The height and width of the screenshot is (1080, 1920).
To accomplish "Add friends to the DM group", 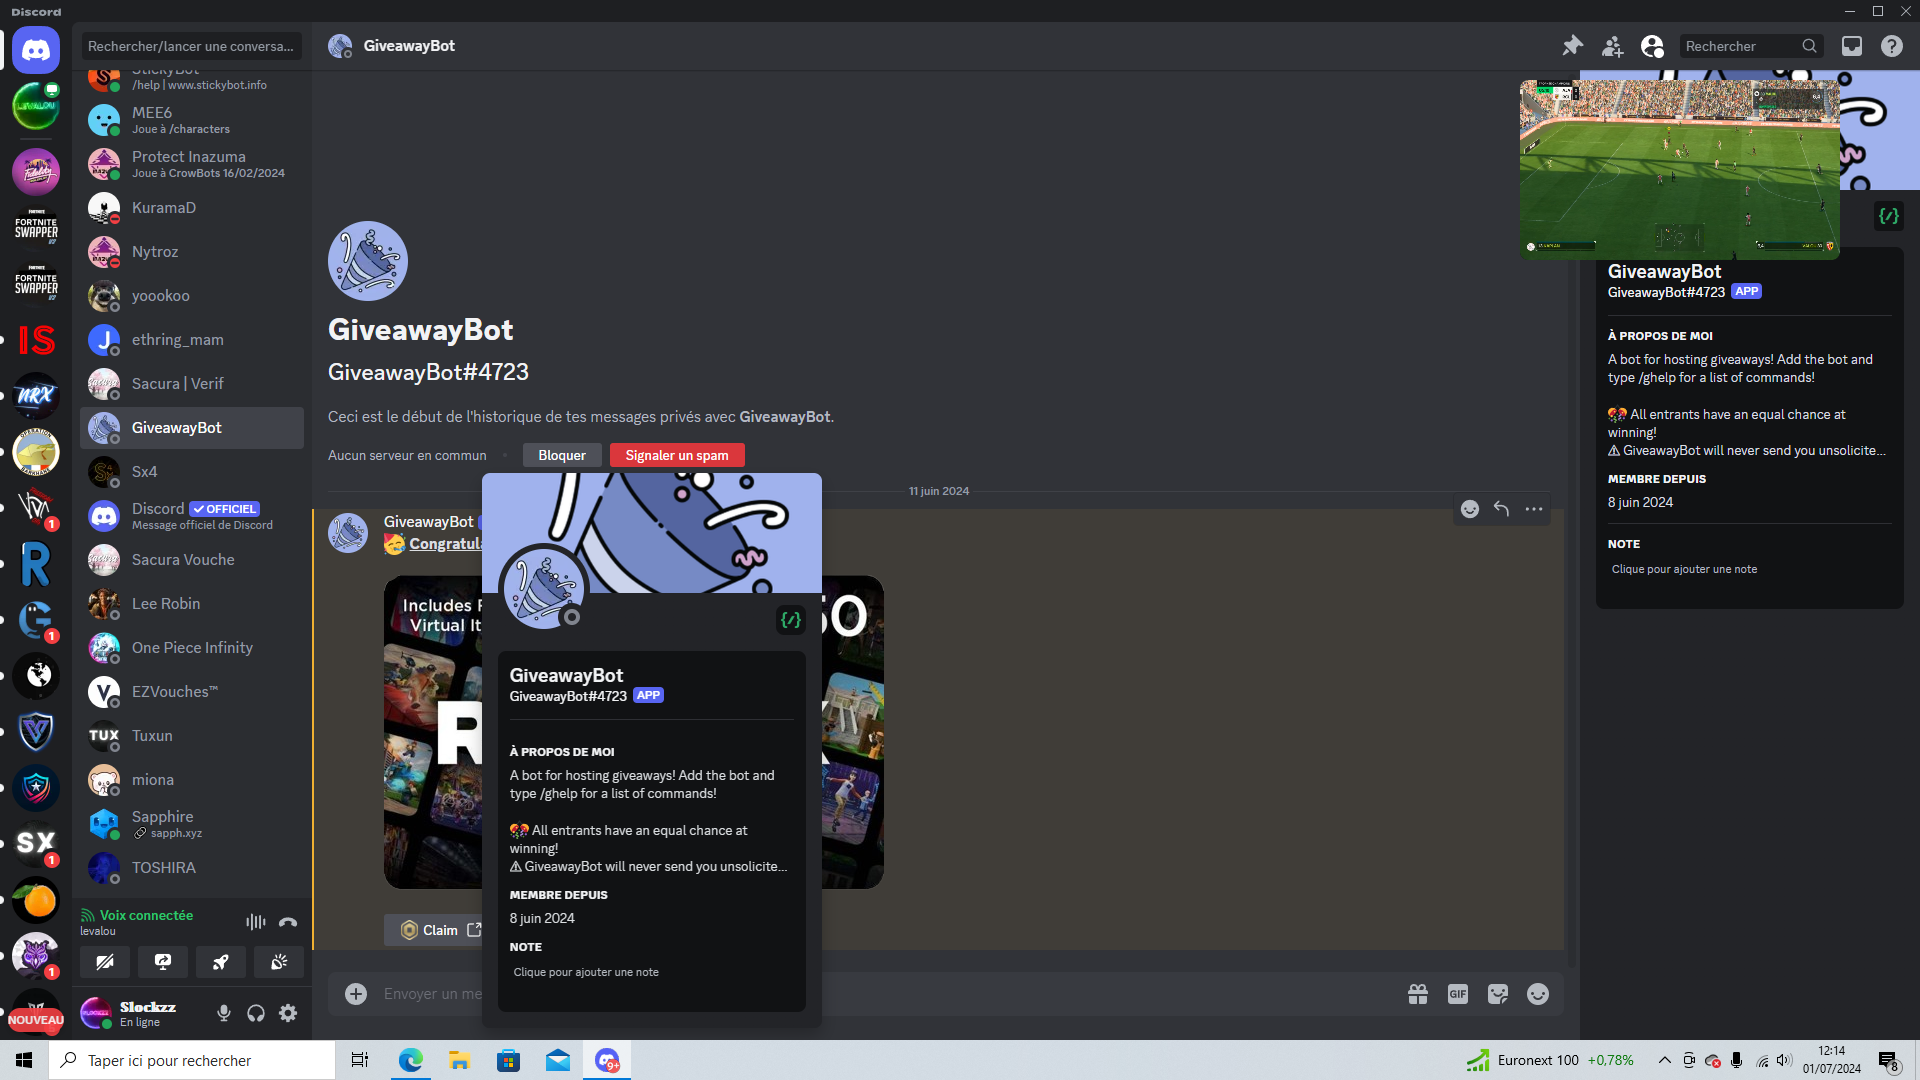I will (x=1613, y=46).
